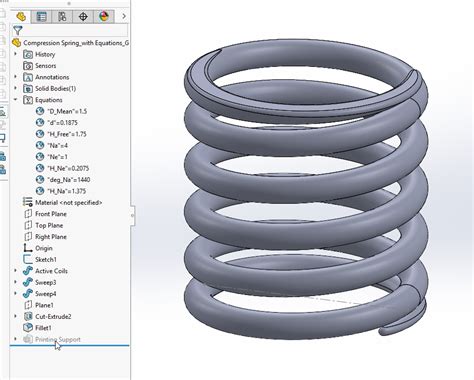Select the Right Plane icon

point(28,236)
